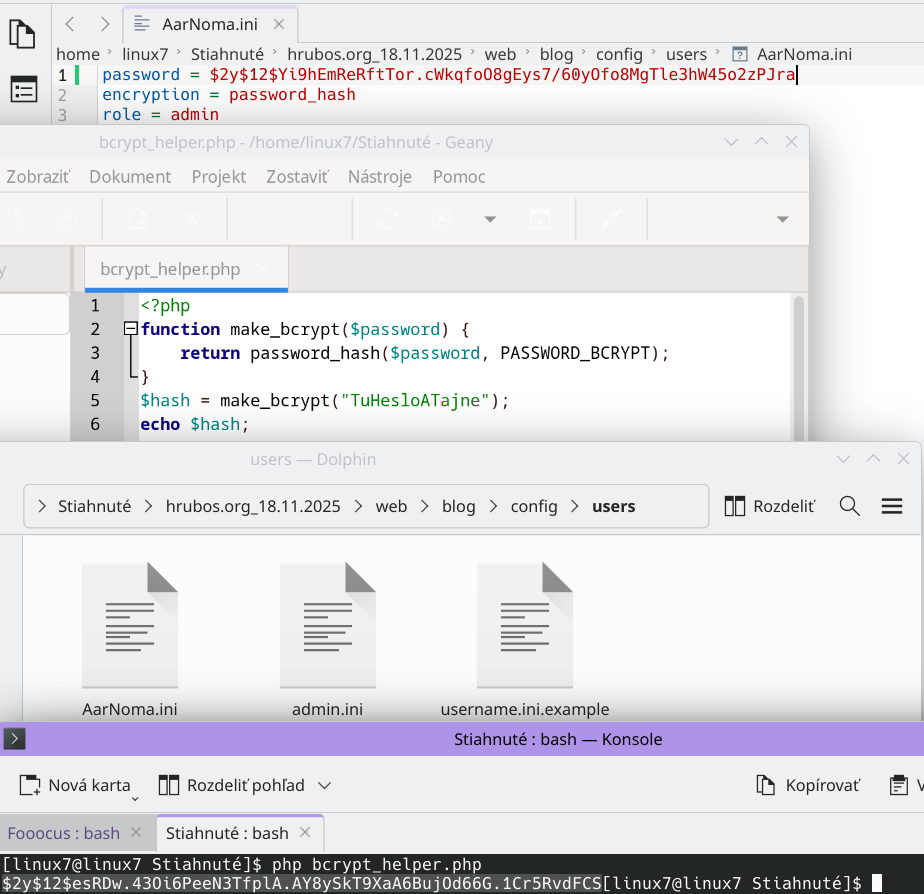Close the Stiahnuté : bash tab
This screenshot has width=924, height=894.
(x=306, y=832)
